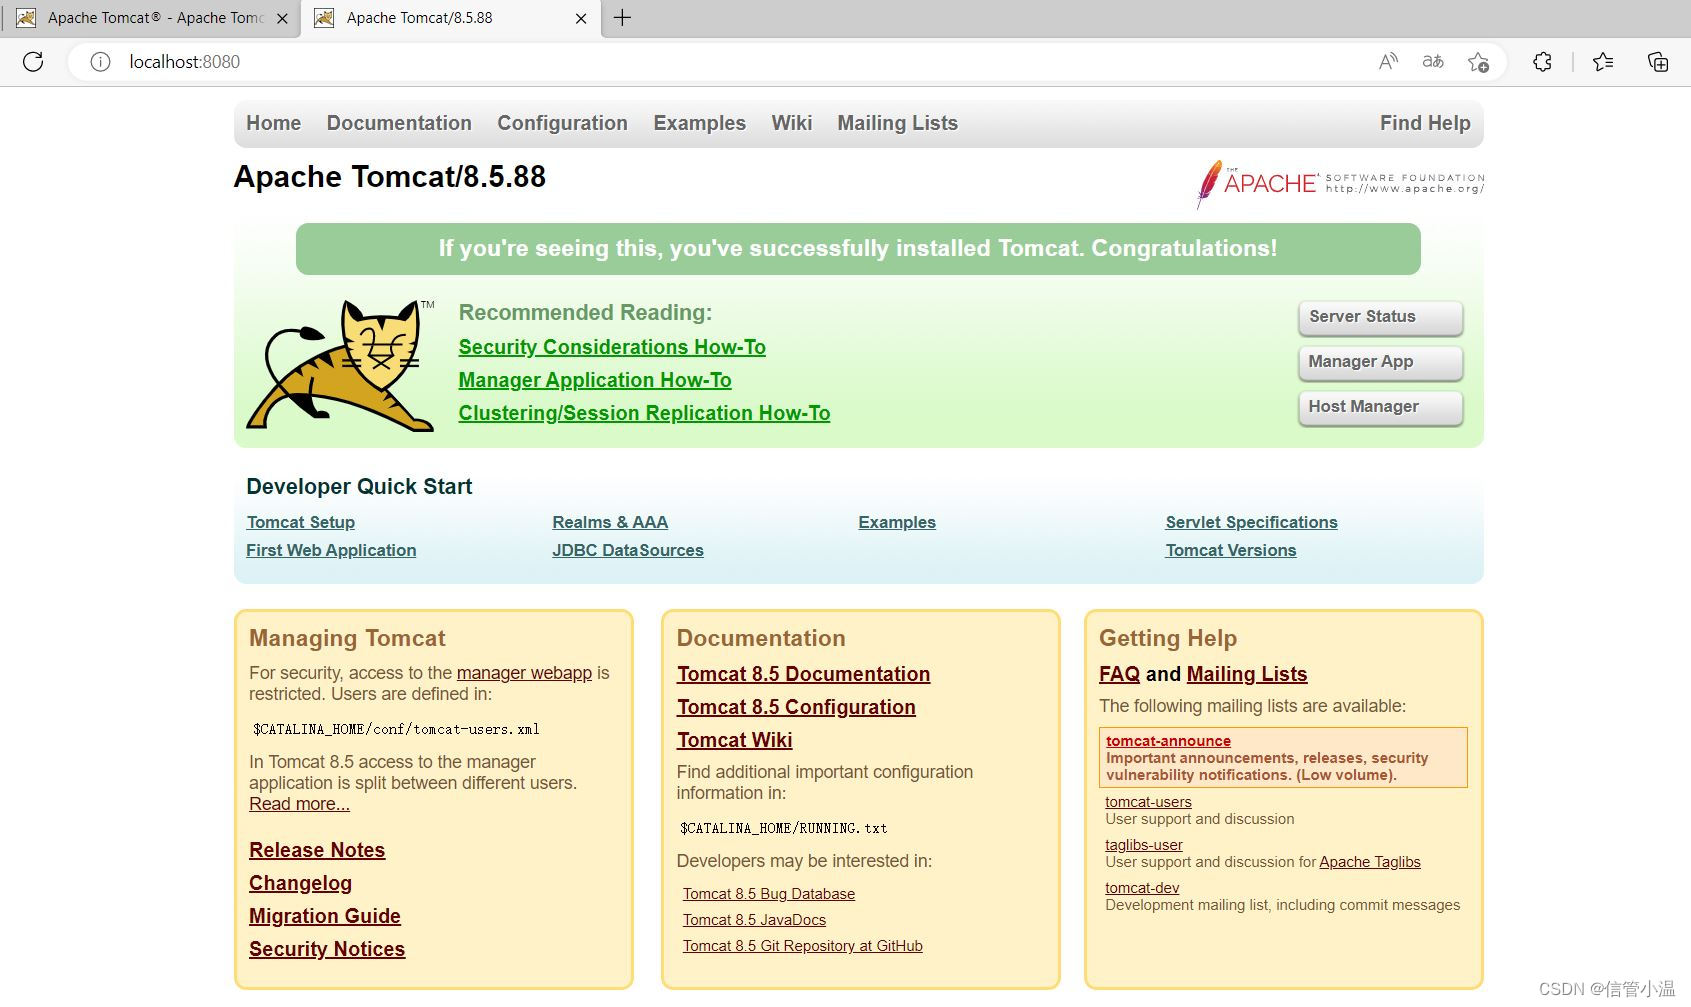Screen dimensions: 1691x1007
Task: Click the Apache Software Foundation feather logo
Action: [x=1340, y=184]
